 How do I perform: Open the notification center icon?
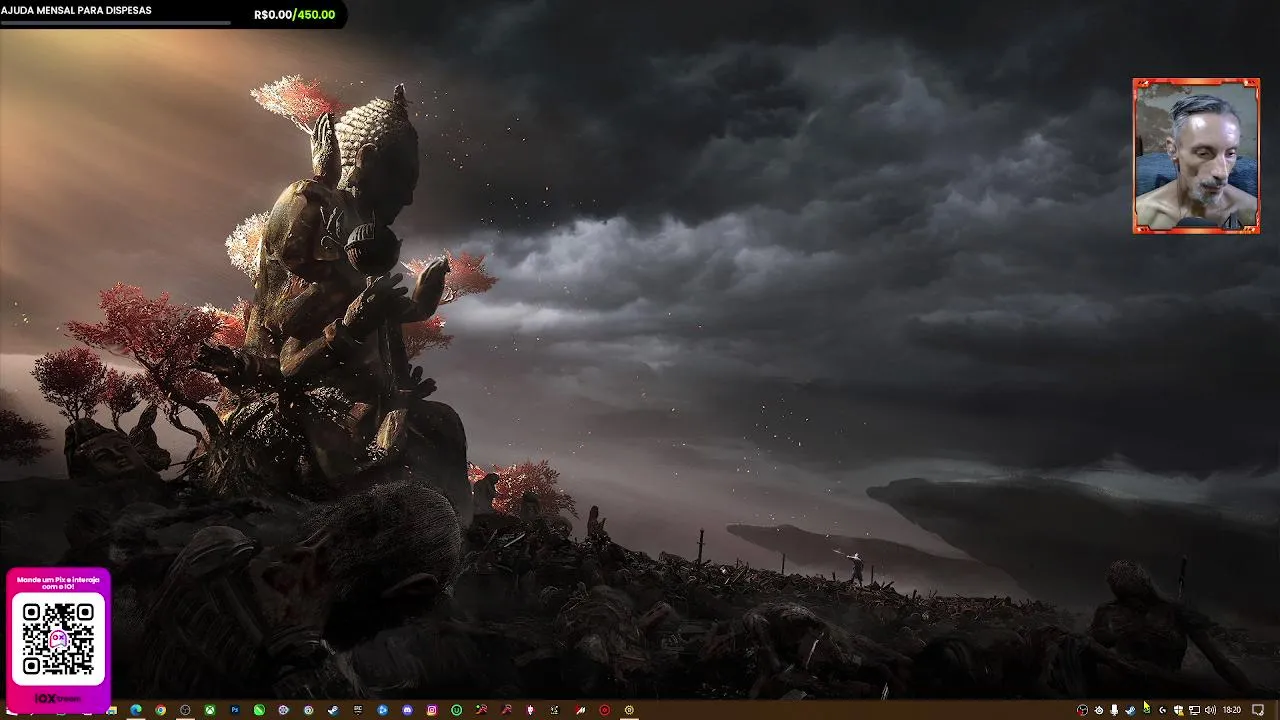pos(1258,710)
